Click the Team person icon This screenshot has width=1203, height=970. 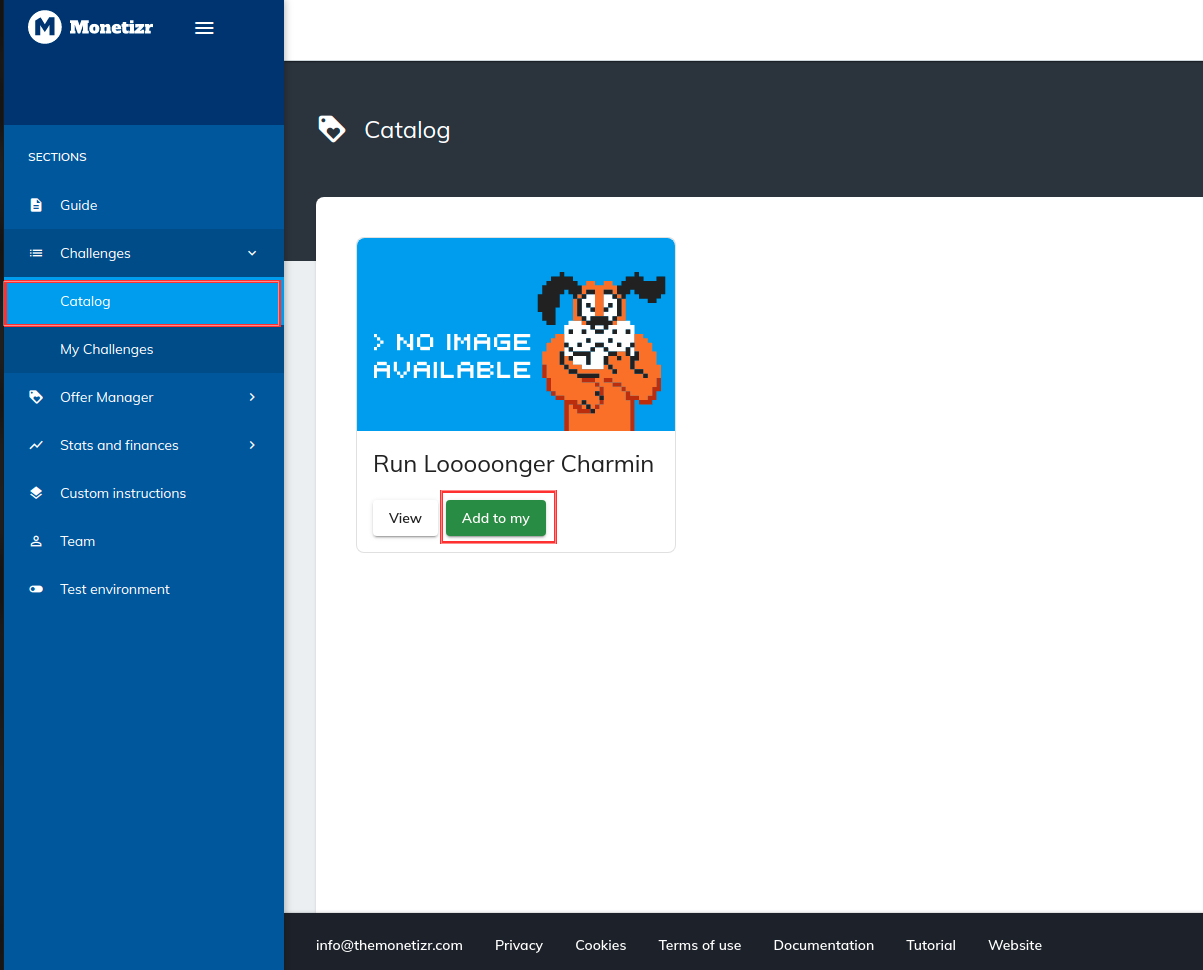[x=36, y=541]
